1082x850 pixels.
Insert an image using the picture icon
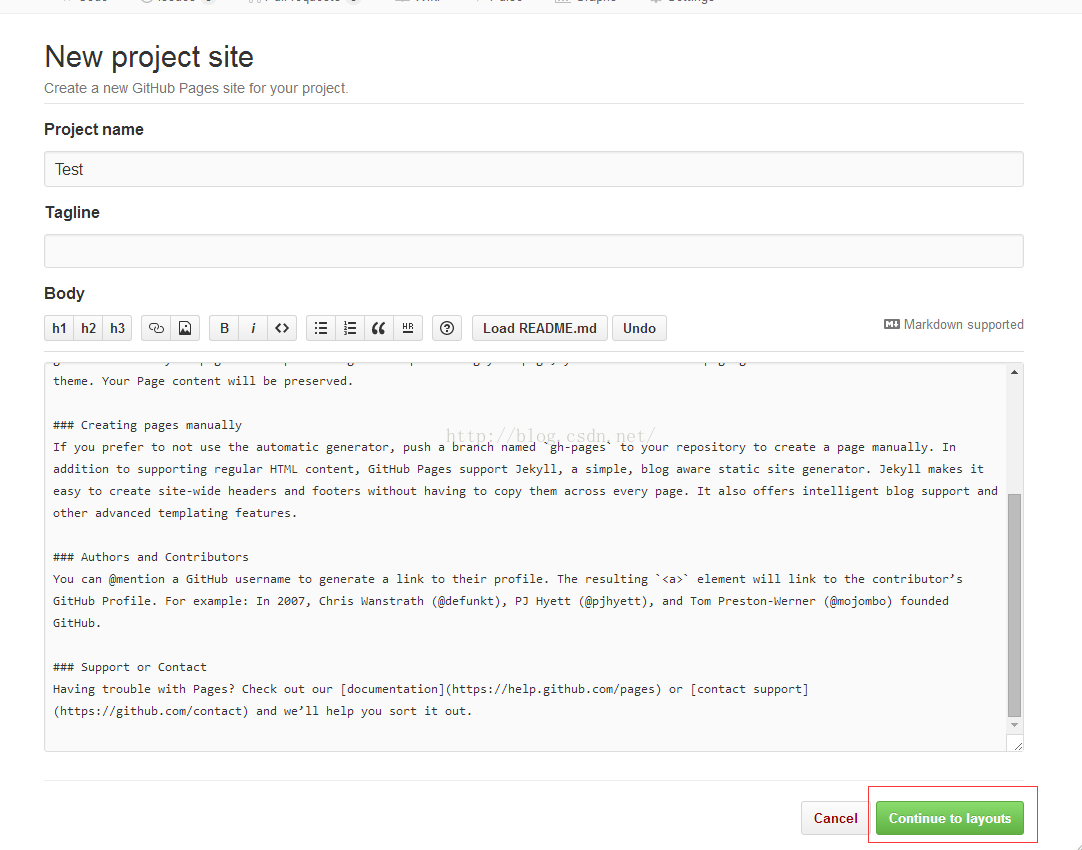coord(185,328)
